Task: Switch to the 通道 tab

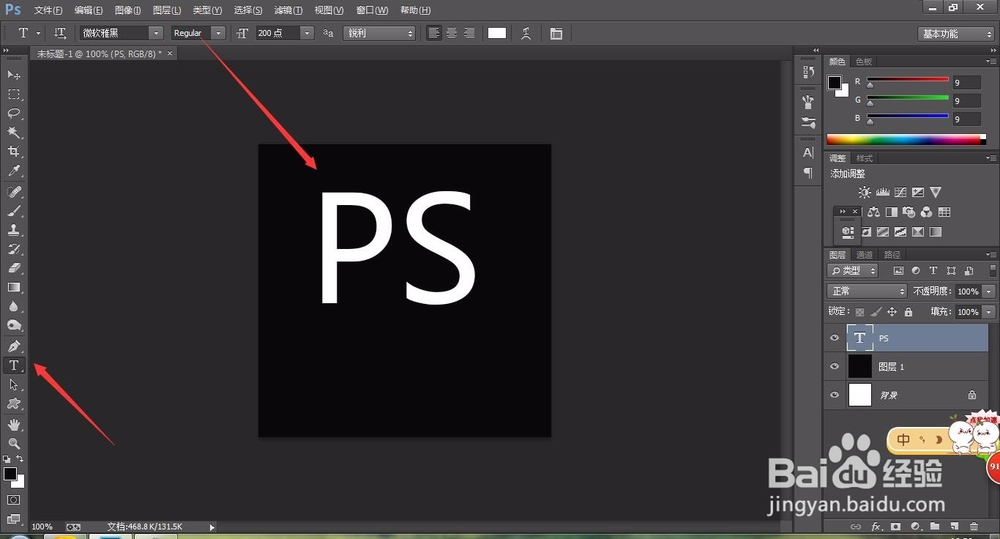Action: [x=864, y=255]
